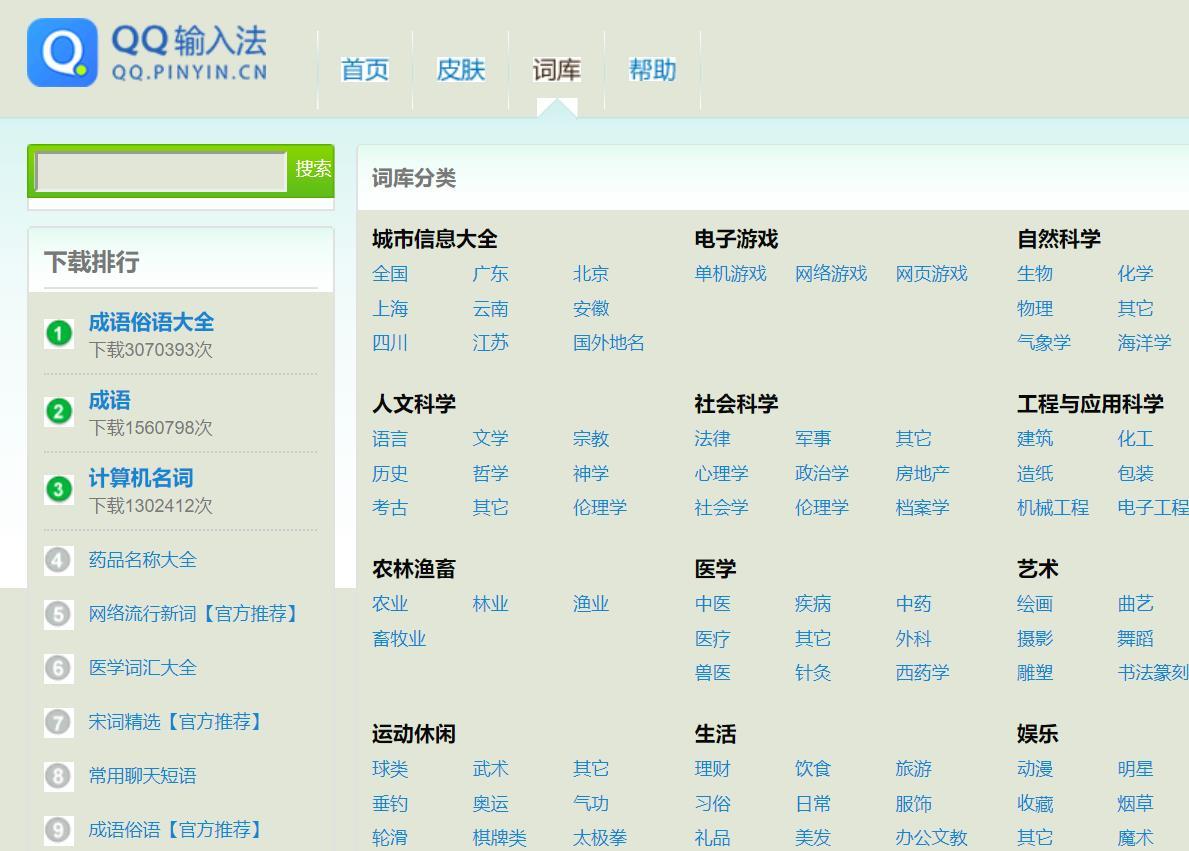Select the 动漫 category under 娱乐
The width and height of the screenshot is (1189, 851).
tap(1035, 770)
